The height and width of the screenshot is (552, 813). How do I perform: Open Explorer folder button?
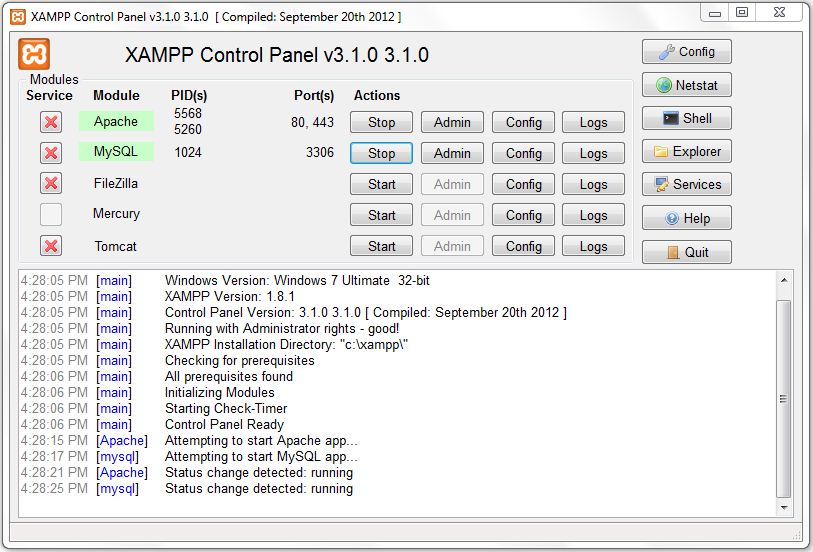coord(686,151)
